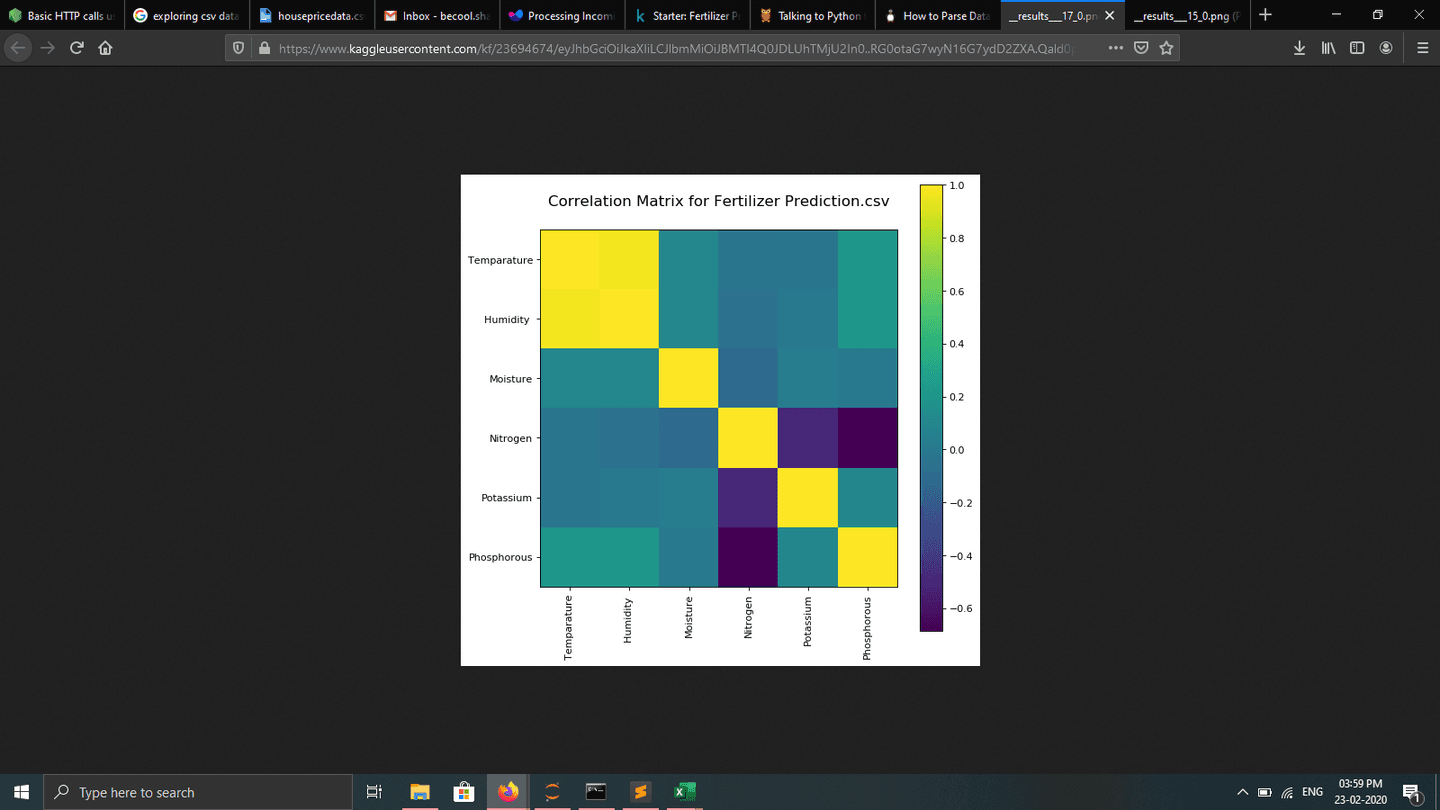Toggle the browser sidebar
This screenshot has width=1440, height=810.
click(x=1357, y=48)
